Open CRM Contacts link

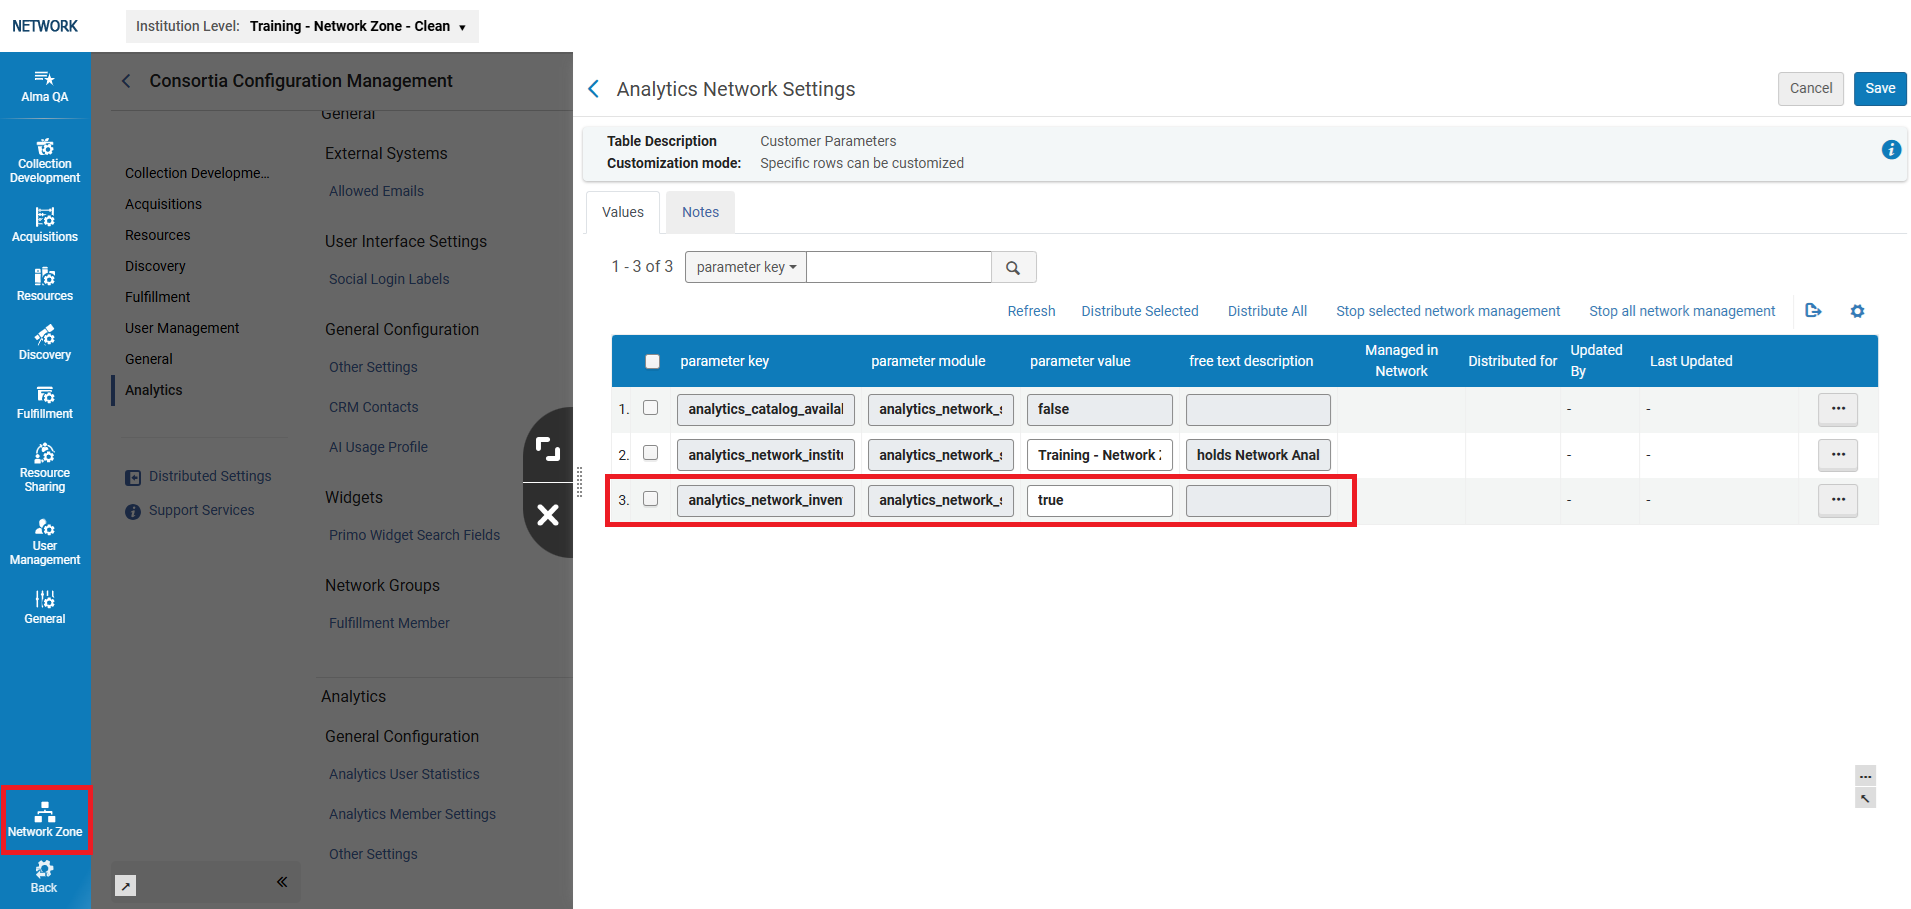click(x=374, y=407)
